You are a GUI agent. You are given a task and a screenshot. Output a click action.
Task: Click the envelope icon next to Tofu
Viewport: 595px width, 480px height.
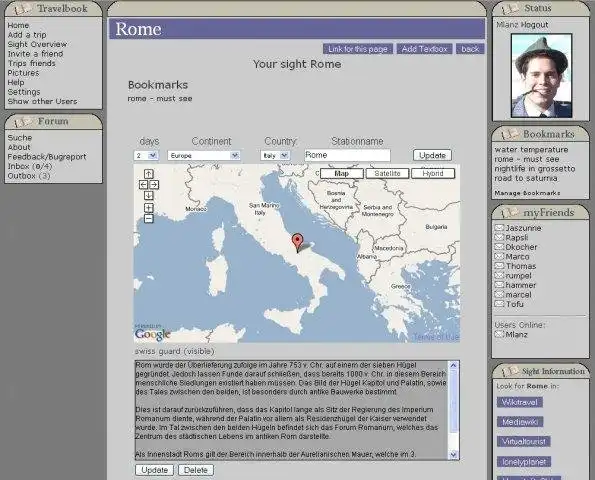[x=499, y=304]
